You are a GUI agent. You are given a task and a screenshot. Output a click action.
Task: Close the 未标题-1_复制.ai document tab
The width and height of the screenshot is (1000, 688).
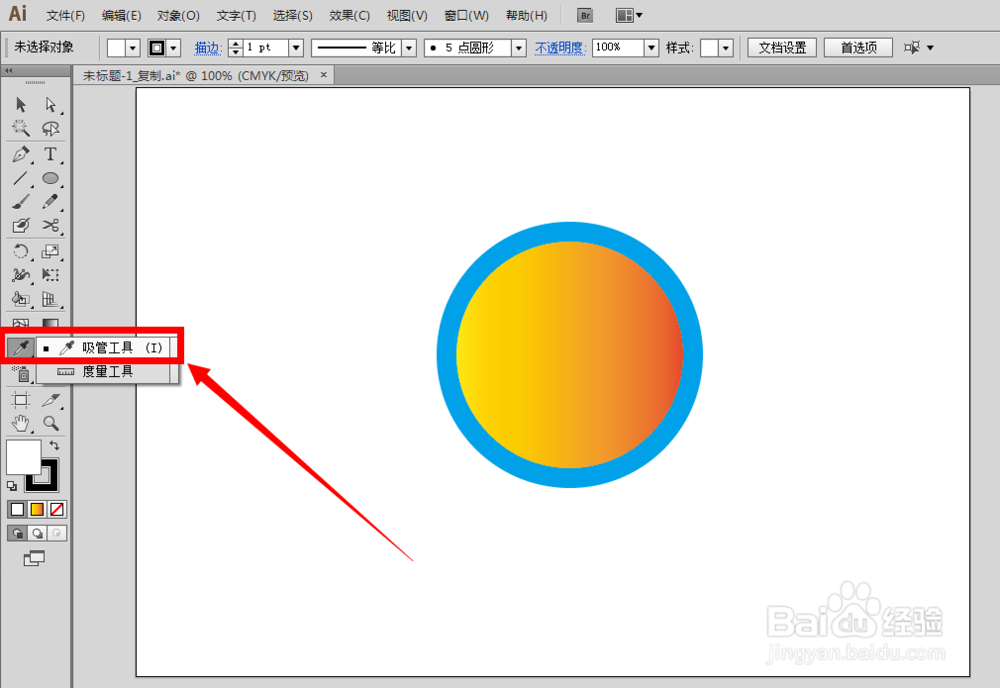323,75
